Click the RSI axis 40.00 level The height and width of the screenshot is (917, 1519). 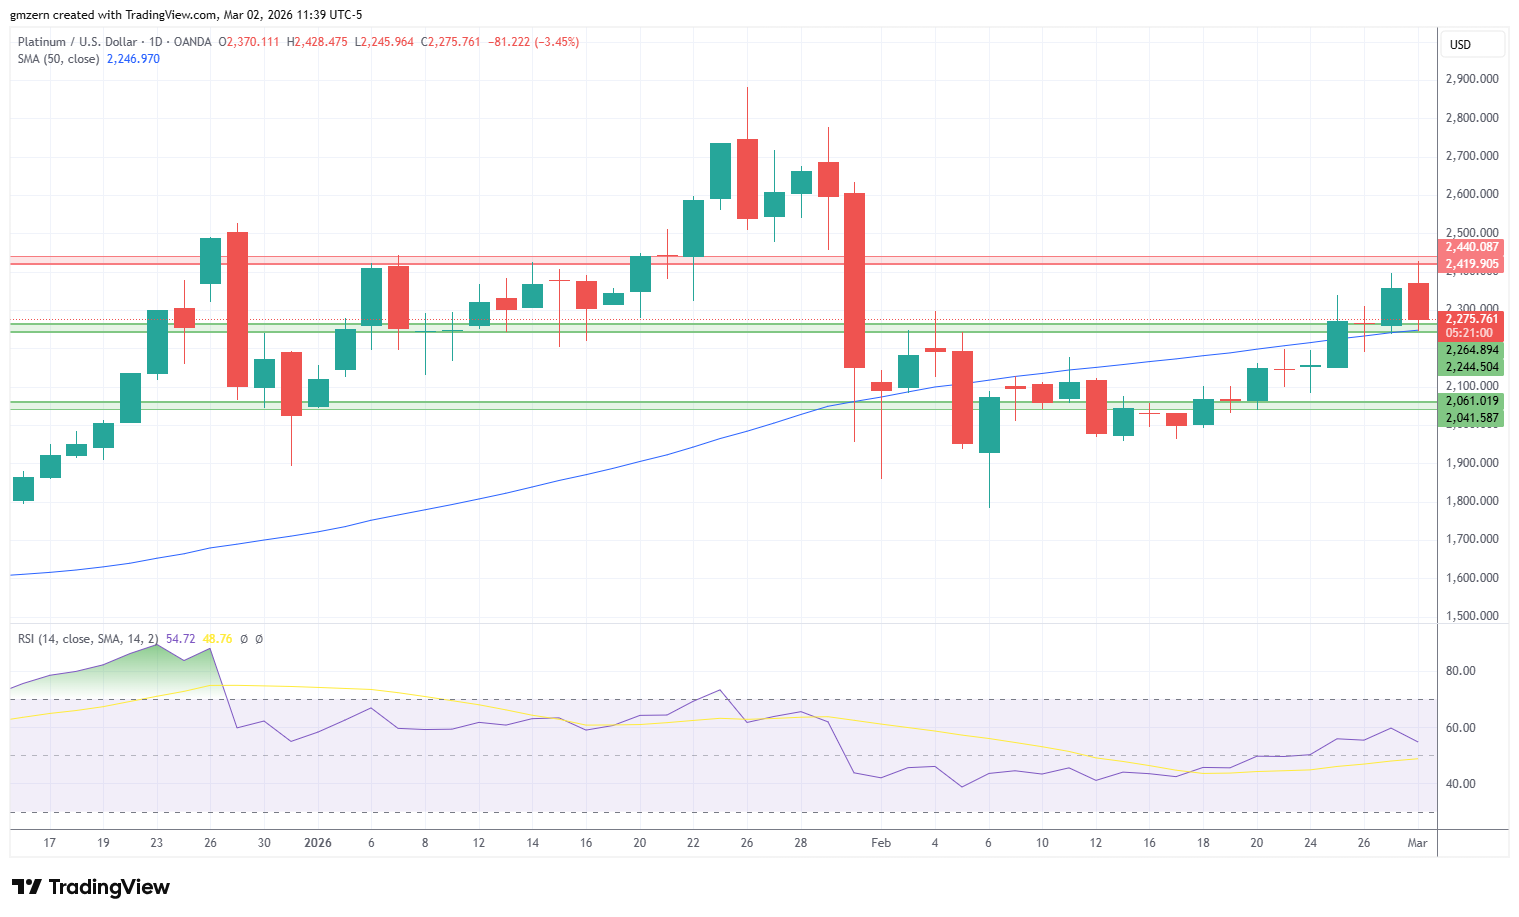(1461, 784)
